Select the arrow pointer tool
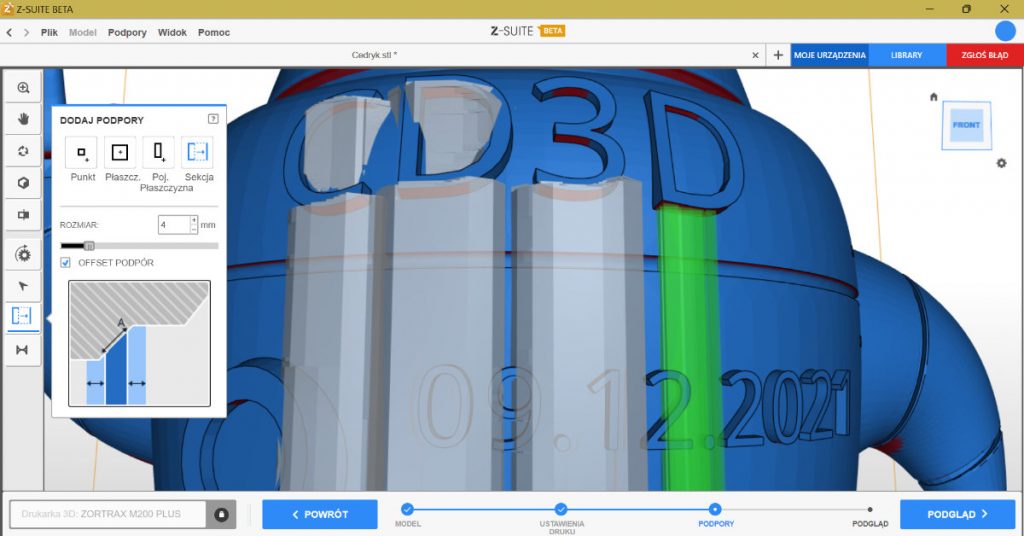1024x536 pixels. 24,286
